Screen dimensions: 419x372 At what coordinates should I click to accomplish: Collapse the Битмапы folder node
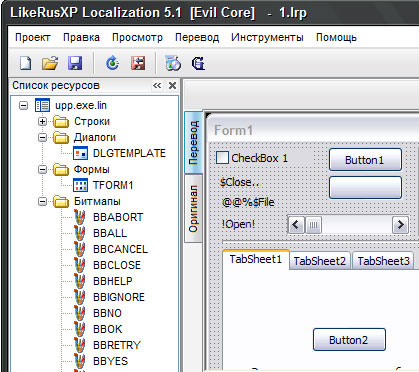pyautogui.click(x=42, y=201)
